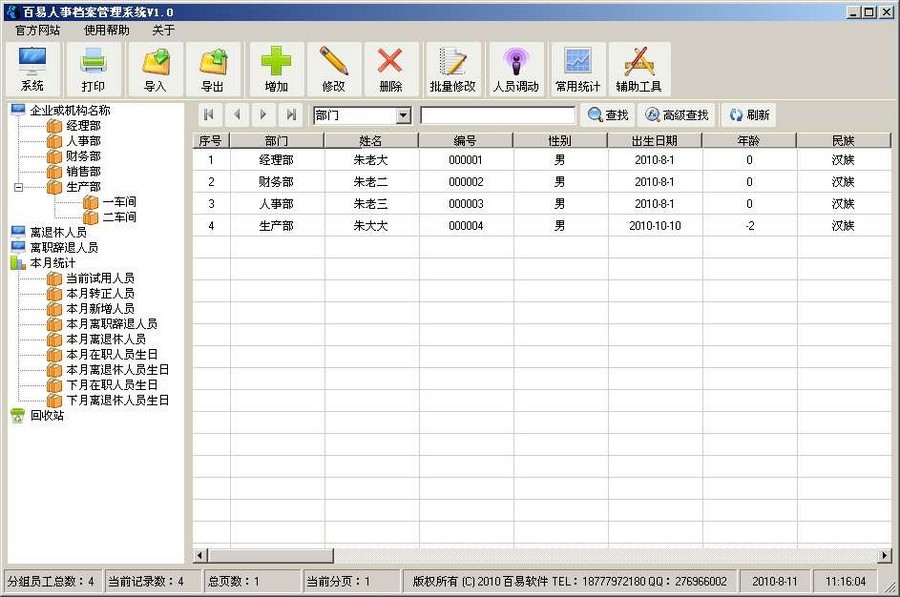Screen dimensions: 900x597
Task: Click the 导出 (Export) toolbar icon
Action: [x=212, y=68]
